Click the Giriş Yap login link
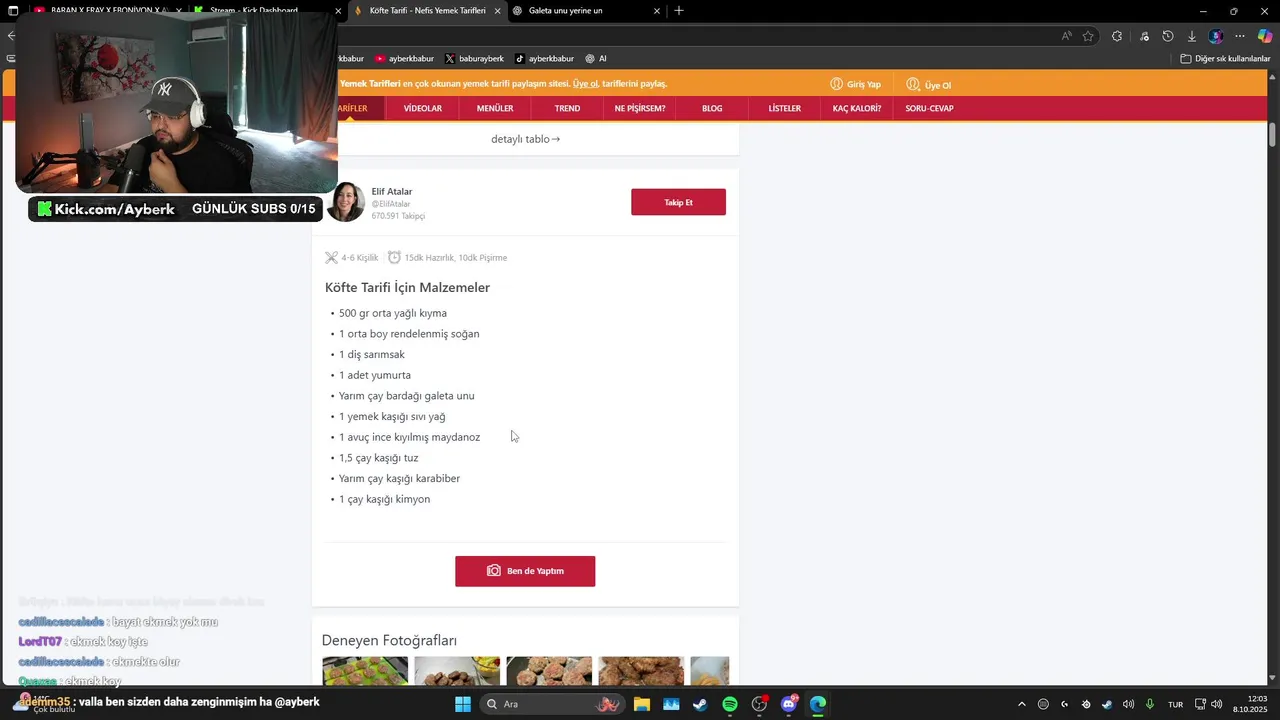The height and width of the screenshot is (720, 1280). [856, 84]
